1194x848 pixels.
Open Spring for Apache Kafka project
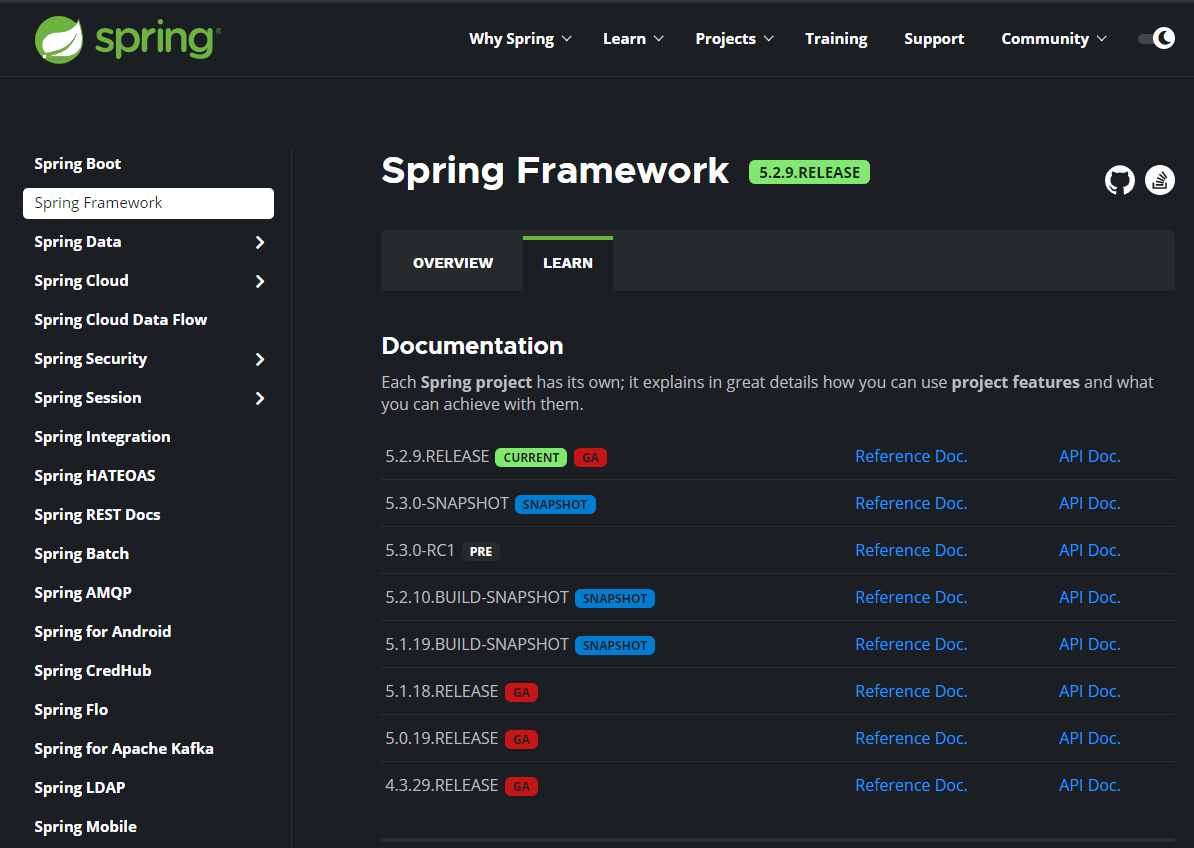124,748
